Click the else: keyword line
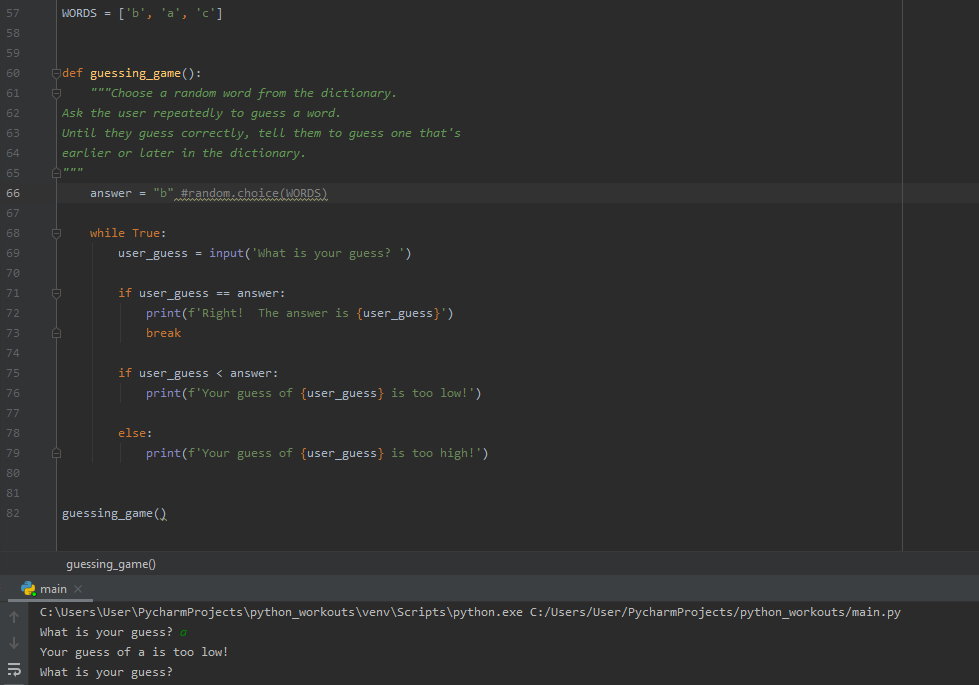This screenshot has width=979, height=685. (x=135, y=433)
